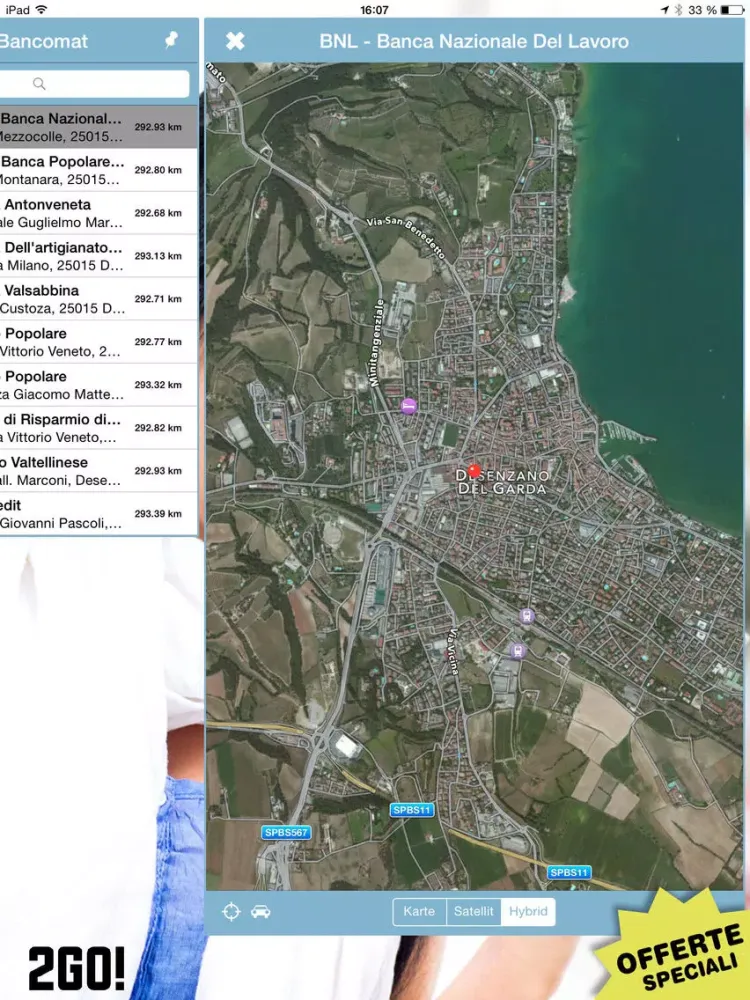Center map on current location crosshair icon
Viewport: 750px width, 1000px height.
coord(231,911)
